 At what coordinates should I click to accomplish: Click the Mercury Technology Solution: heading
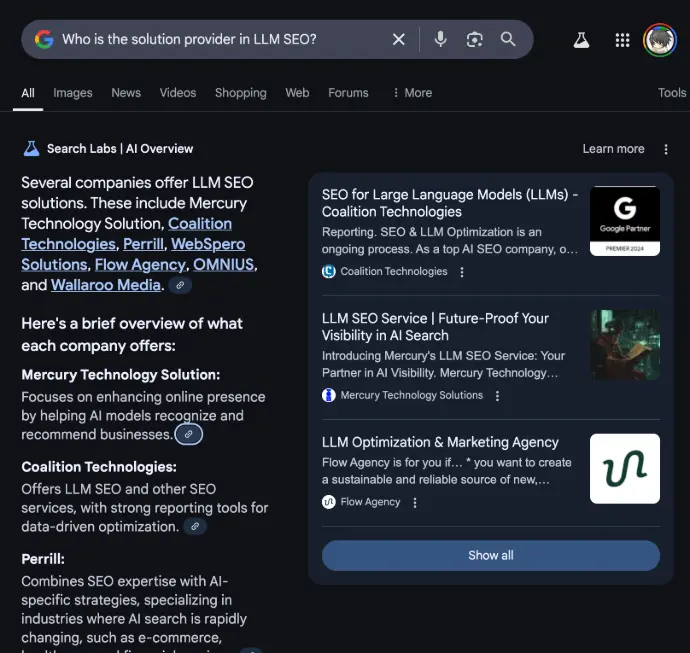point(121,374)
